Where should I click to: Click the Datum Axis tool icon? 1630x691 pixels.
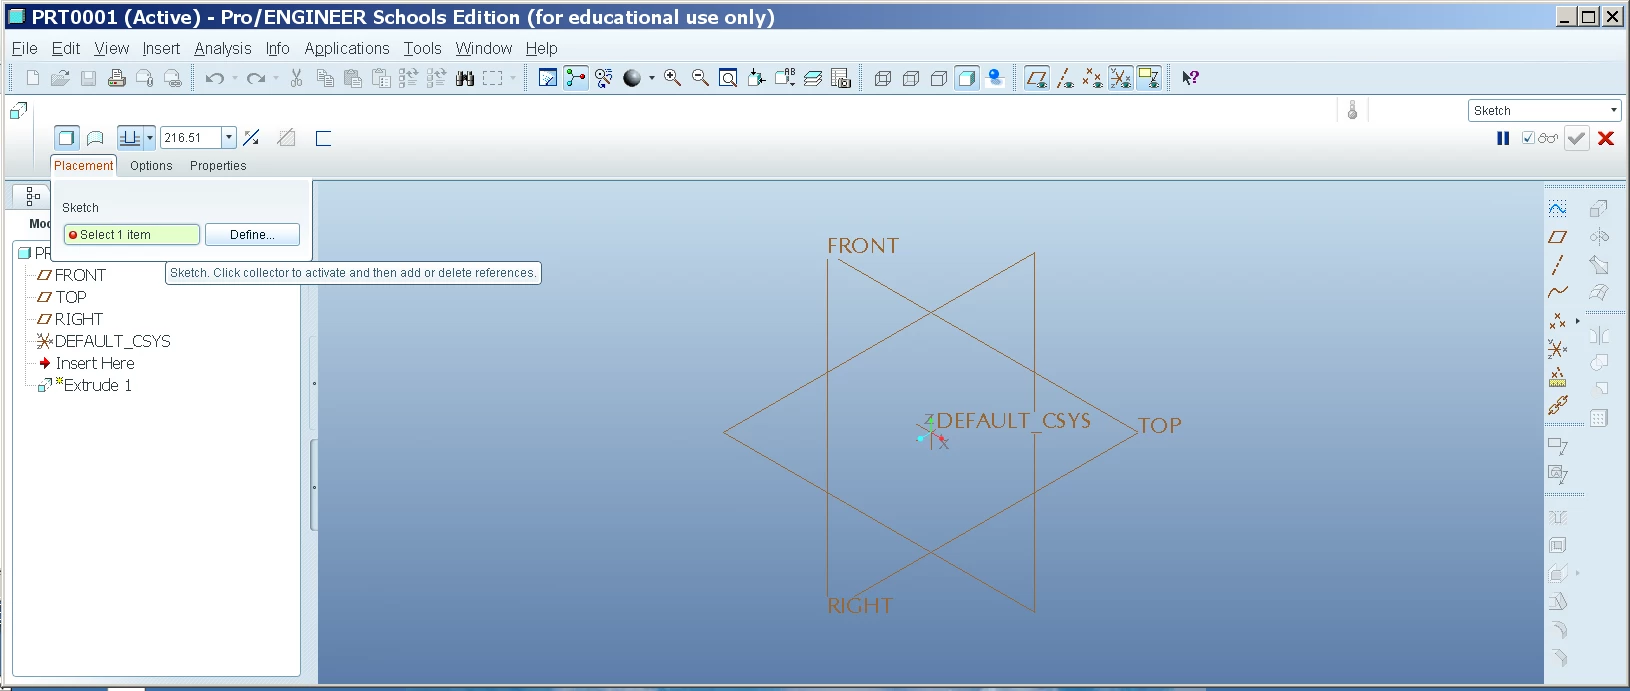1558,265
